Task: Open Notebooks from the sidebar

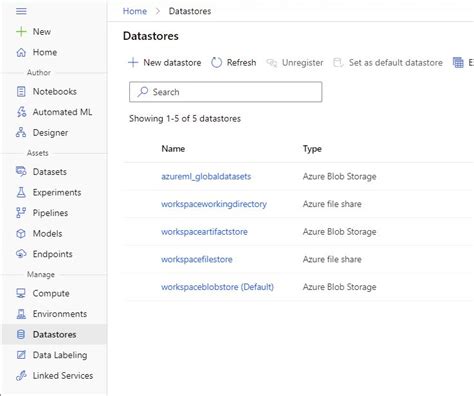Action: click(55, 91)
